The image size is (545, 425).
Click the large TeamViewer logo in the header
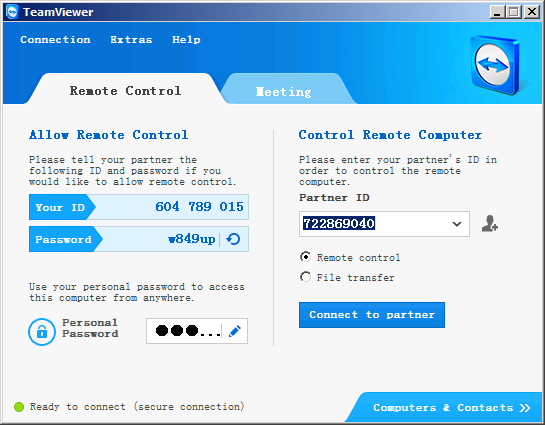495,65
